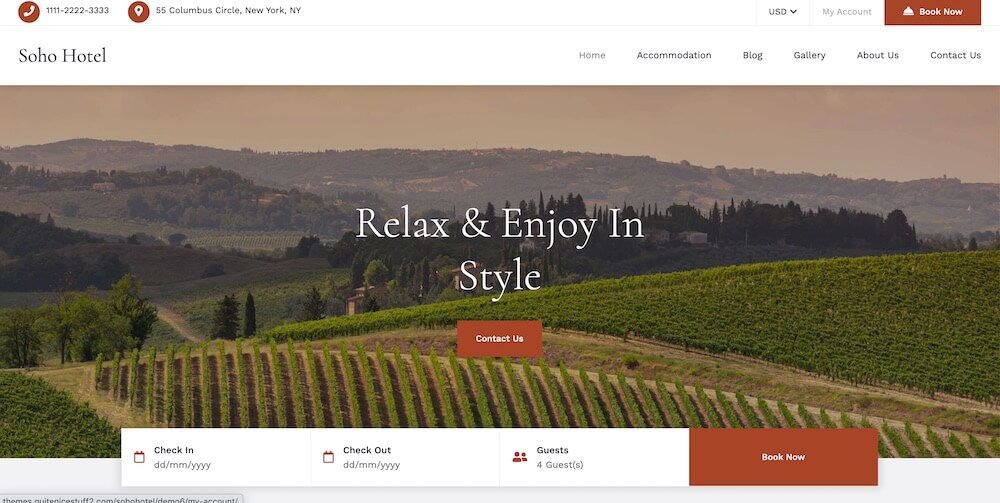The image size is (1000, 503).
Task: Click the Check Out calendar icon
Action: [328, 457]
